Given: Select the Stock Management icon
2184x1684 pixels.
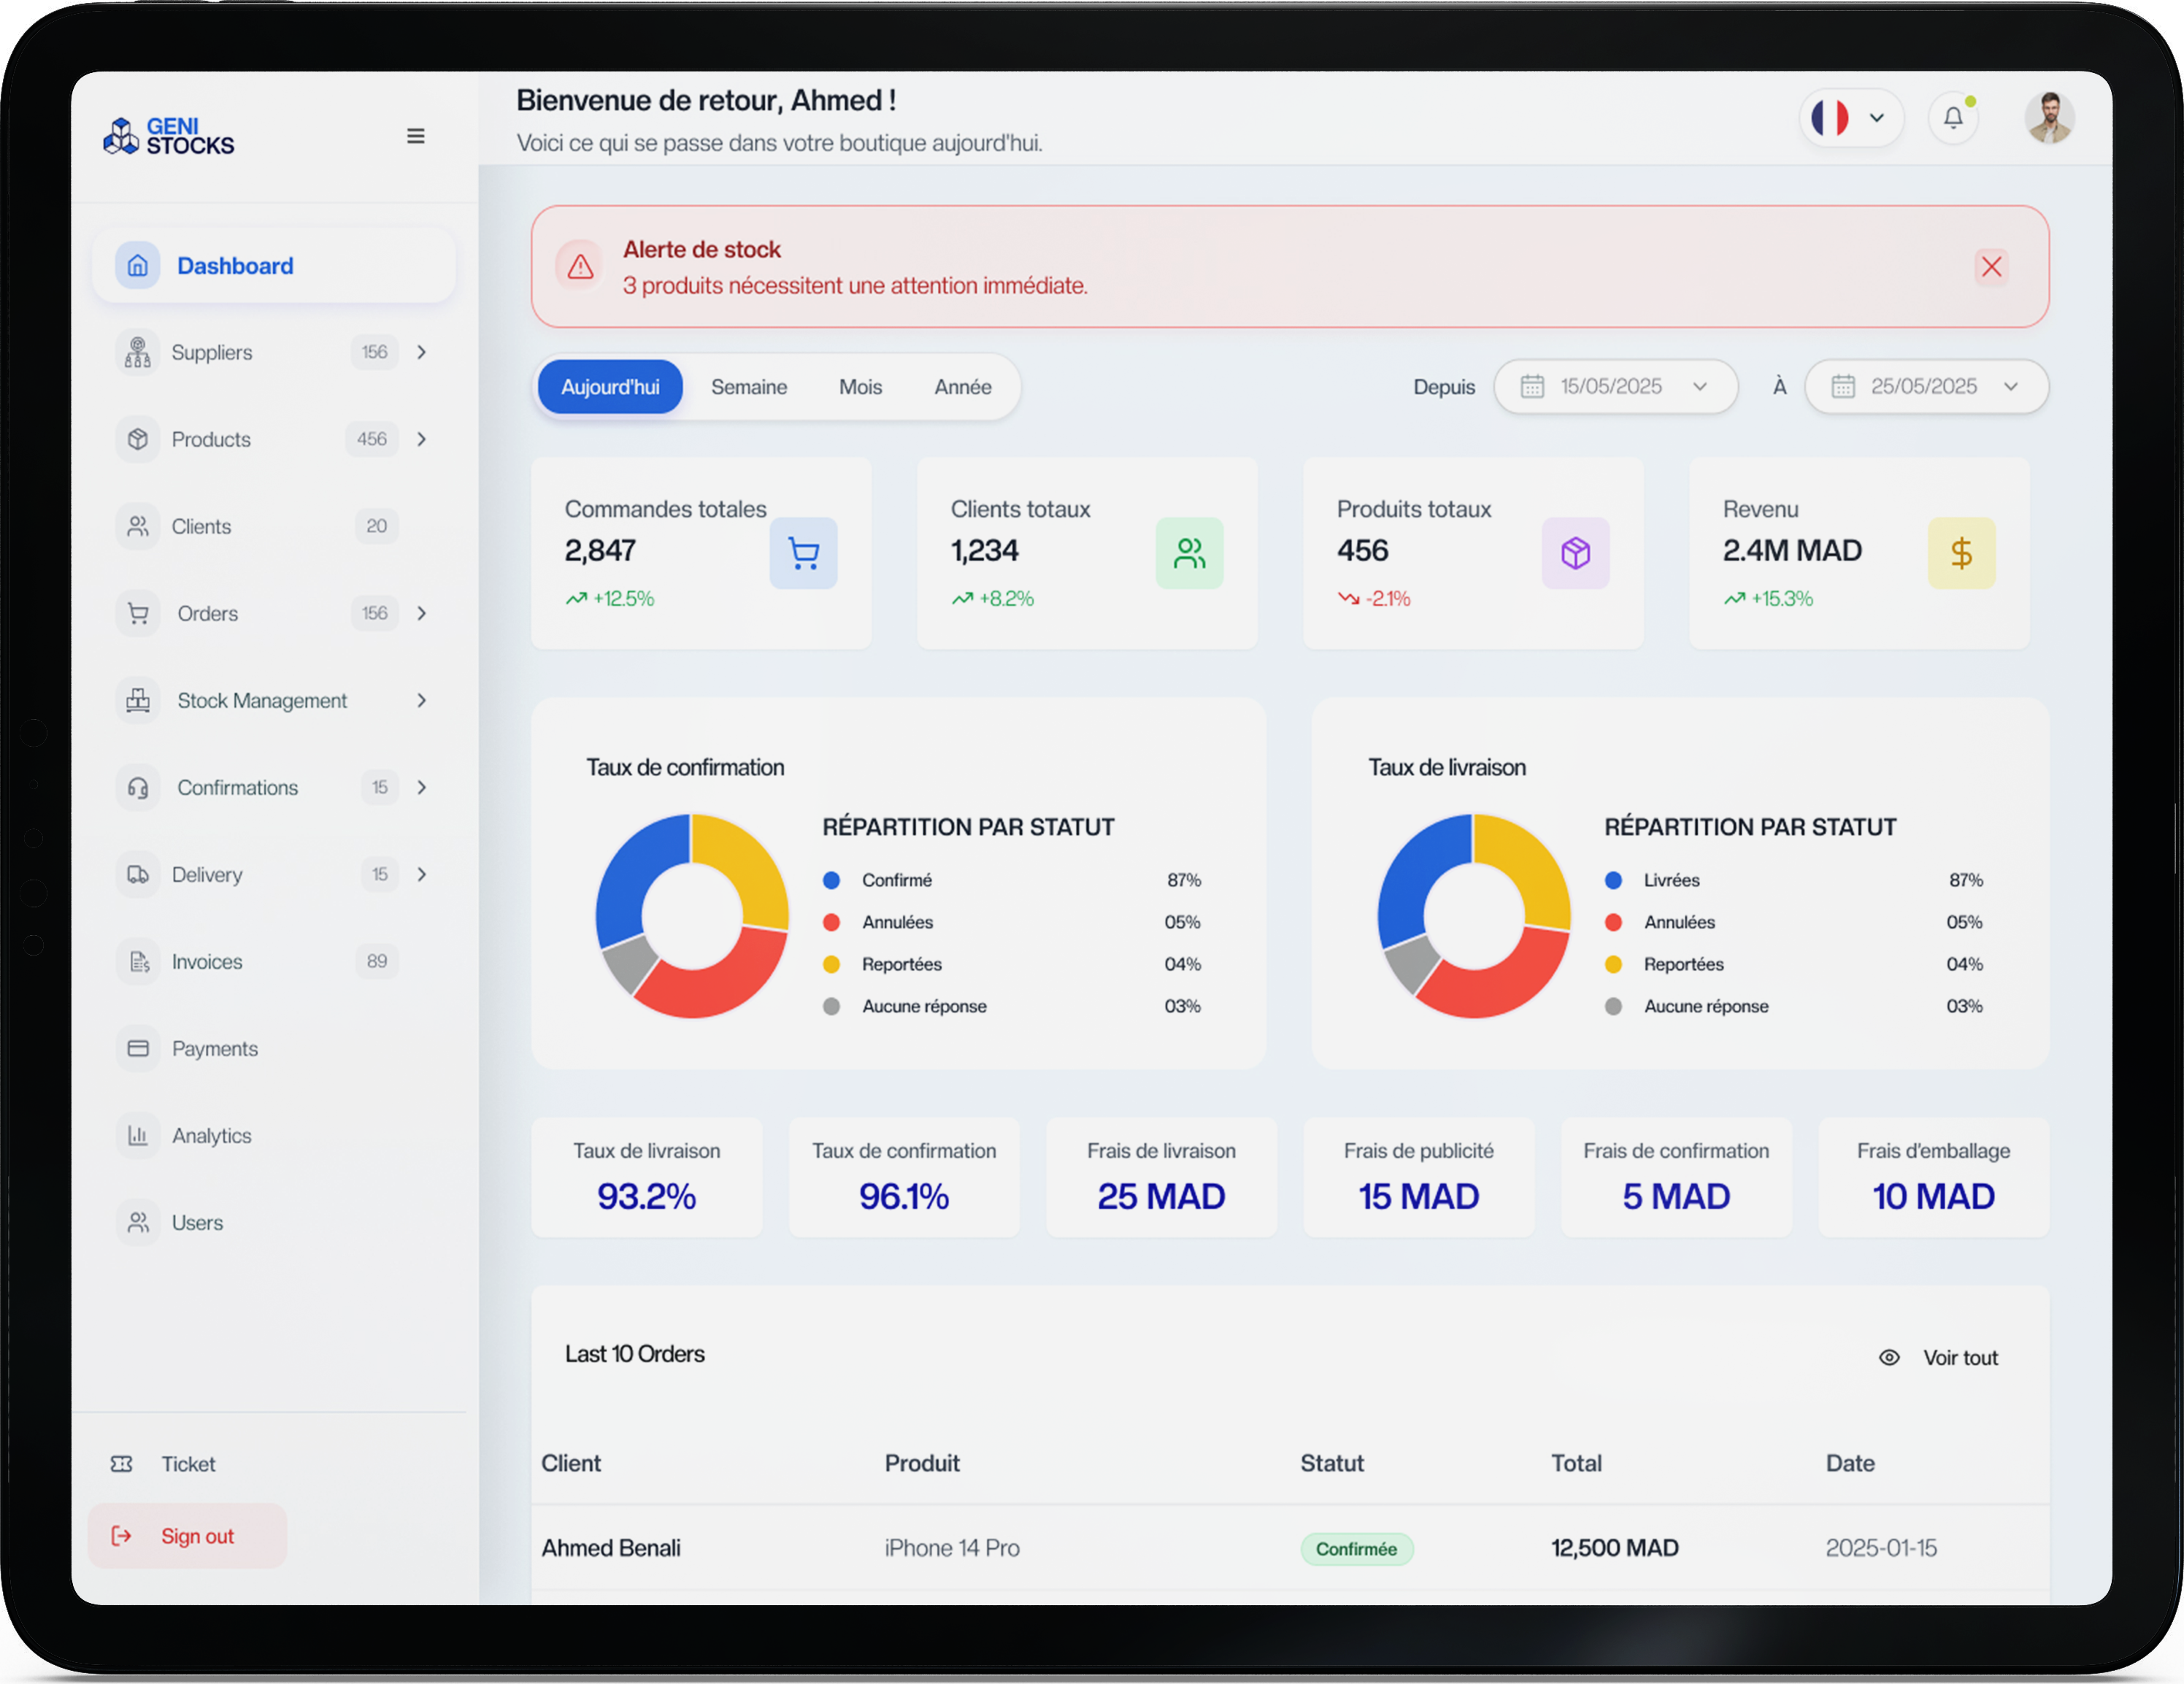Looking at the screenshot, I should click(137, 700).
